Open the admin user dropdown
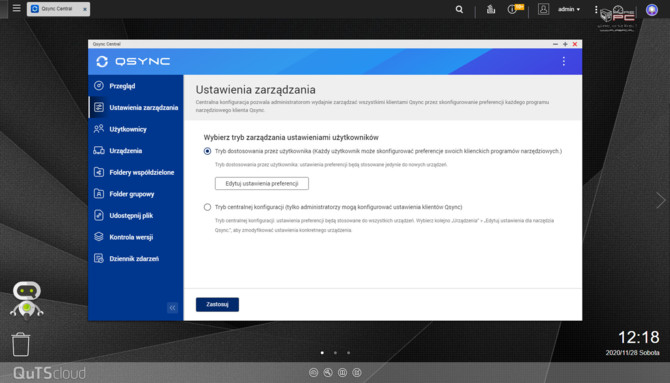This screenshot has width=670, height=383. pyautogui.click(x=569, y=9)
